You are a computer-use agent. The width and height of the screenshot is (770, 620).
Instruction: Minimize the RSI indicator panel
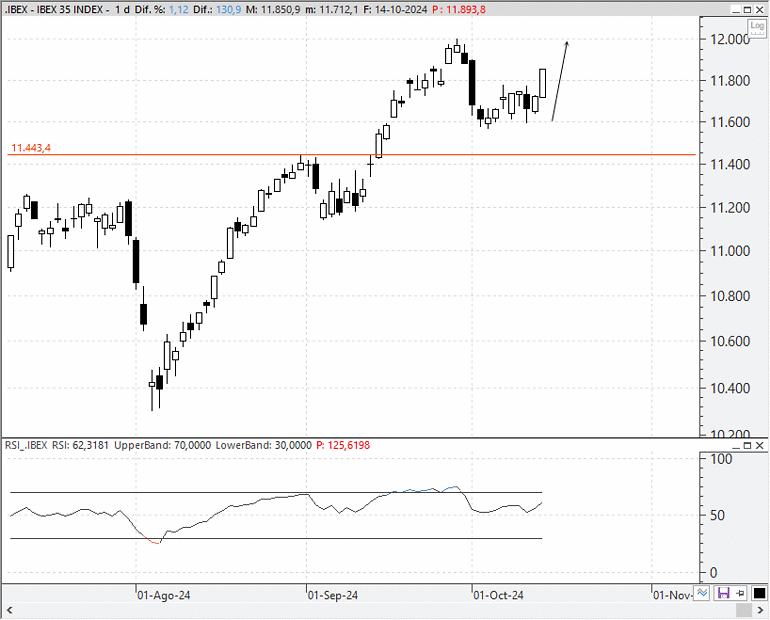736,445
